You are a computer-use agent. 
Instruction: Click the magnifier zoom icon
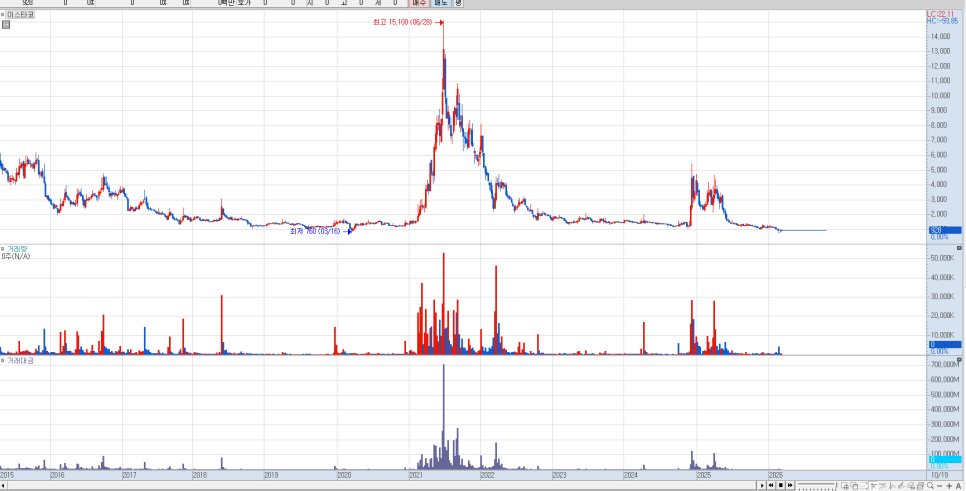click(930, 485)
